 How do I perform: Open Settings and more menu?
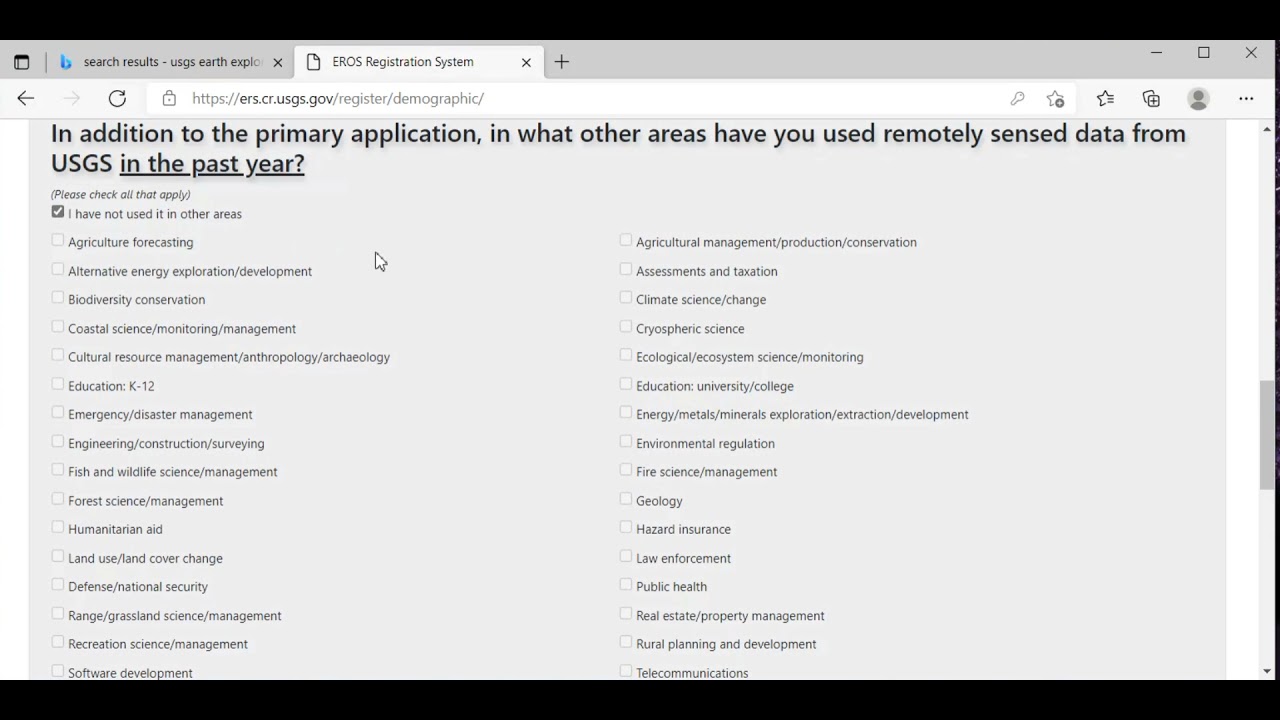(x=1246, y=98)
